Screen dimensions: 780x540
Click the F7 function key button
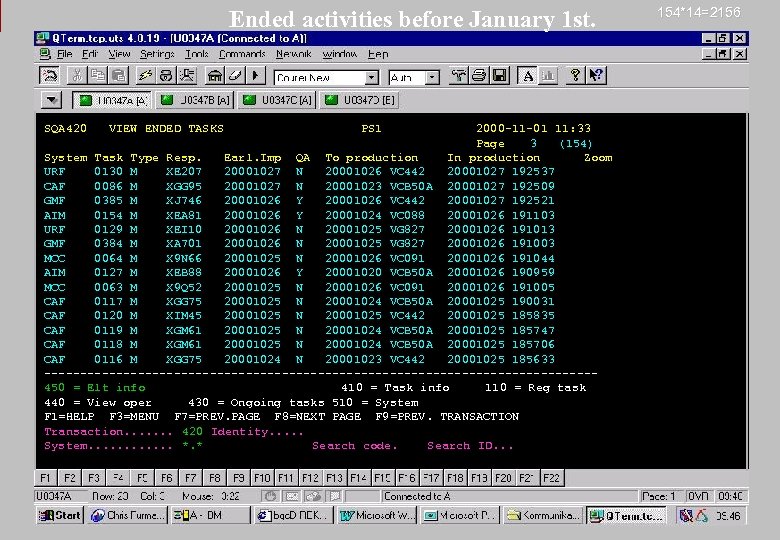[191, 478]
